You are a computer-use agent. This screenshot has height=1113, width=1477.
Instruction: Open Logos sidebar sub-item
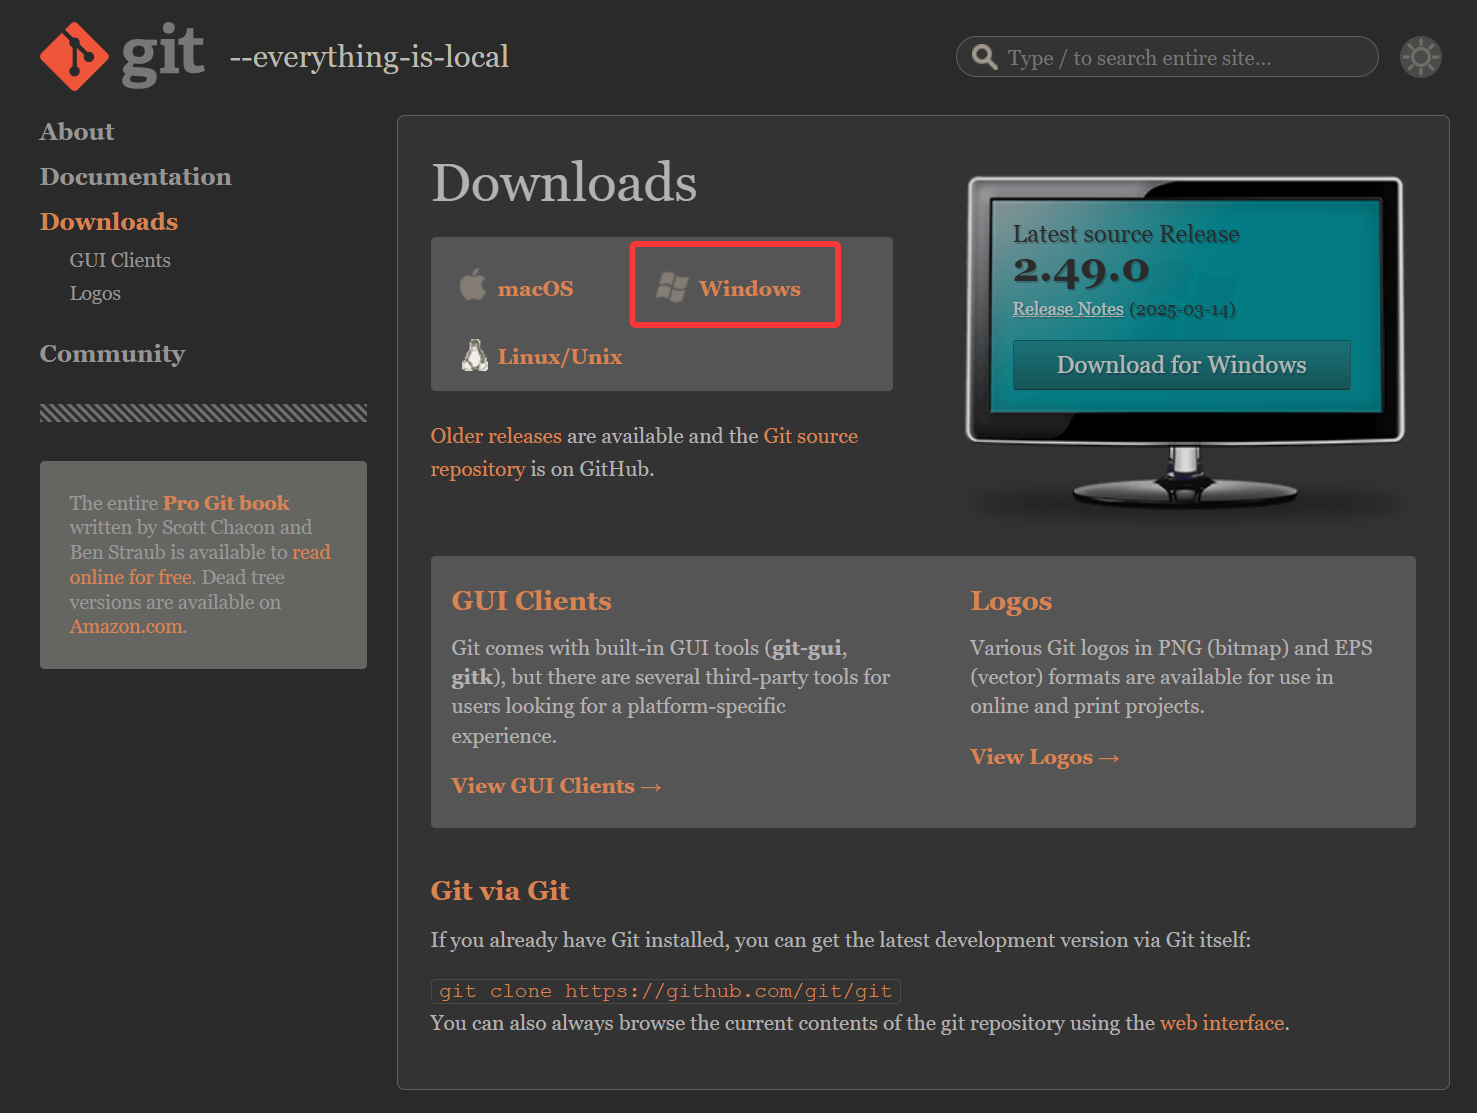coord(95,294)
